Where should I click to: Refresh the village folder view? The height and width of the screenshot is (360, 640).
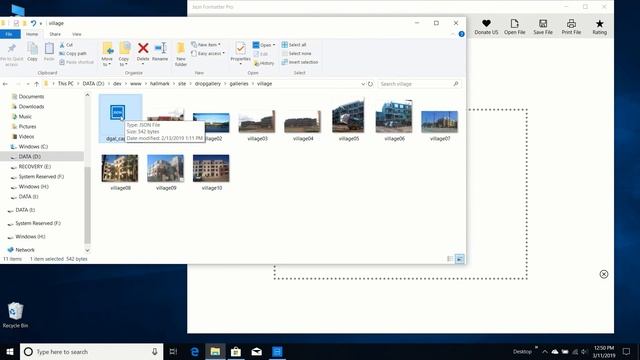coord(370,84)
